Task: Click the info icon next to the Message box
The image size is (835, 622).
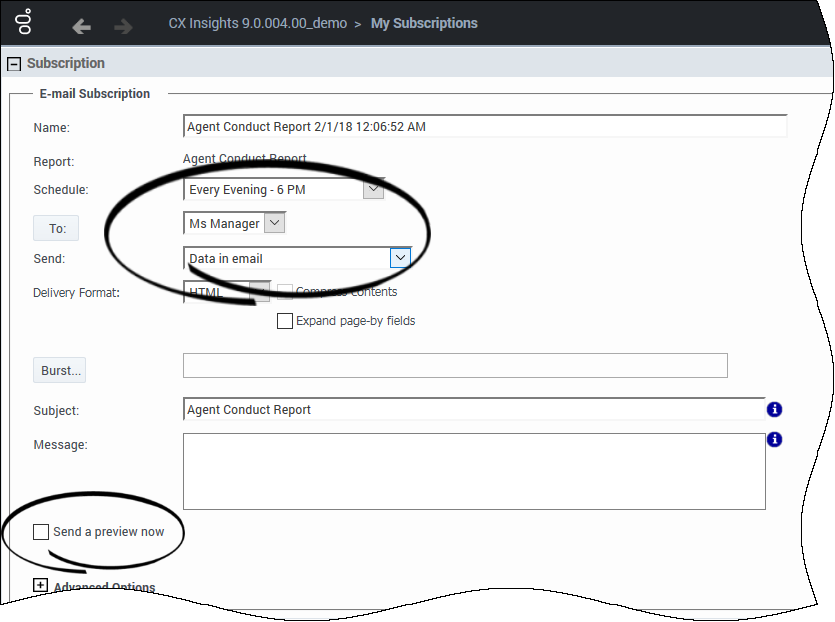Action: (775, 439)
